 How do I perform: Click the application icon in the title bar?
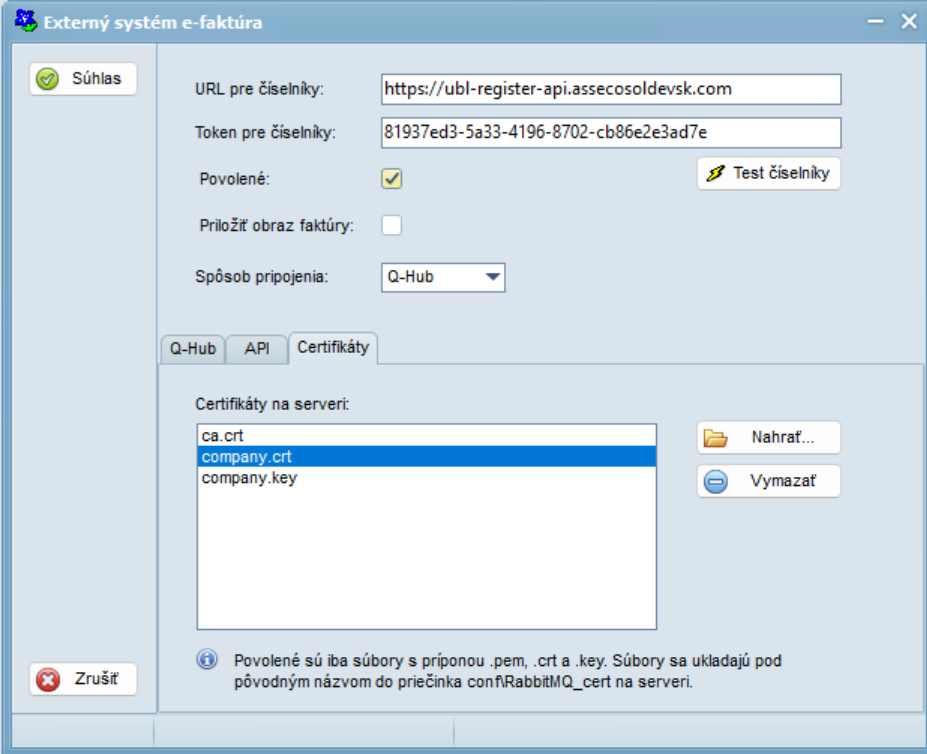(25, 21)
